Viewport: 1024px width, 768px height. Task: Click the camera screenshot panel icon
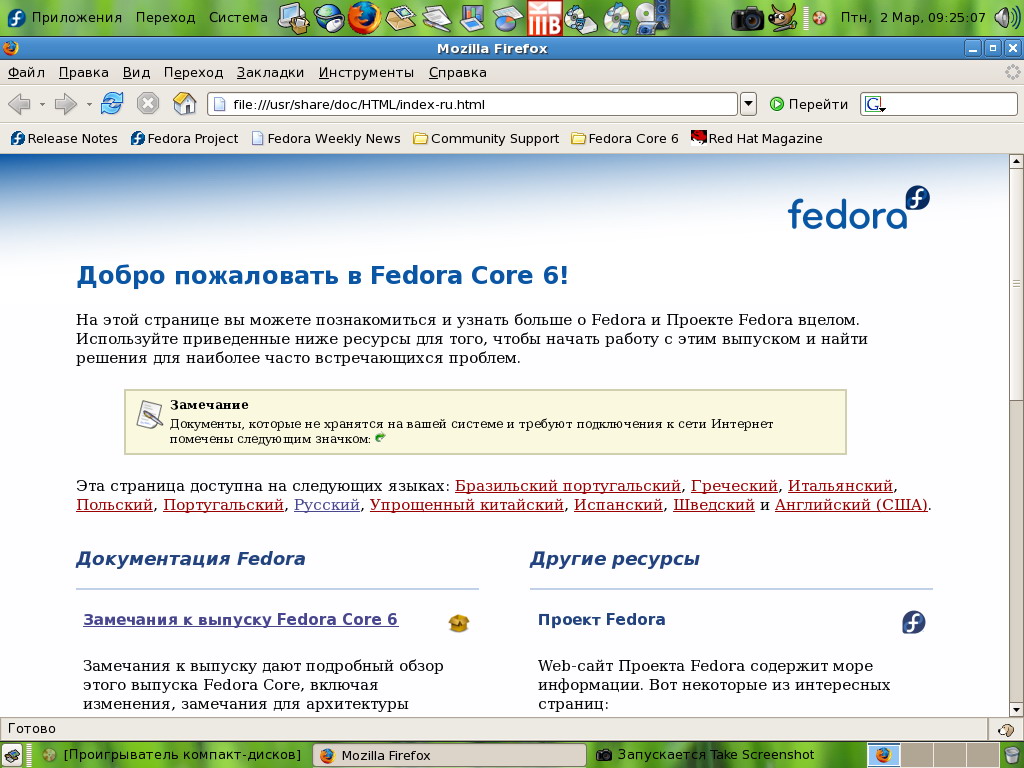click(x=746, y=18)
